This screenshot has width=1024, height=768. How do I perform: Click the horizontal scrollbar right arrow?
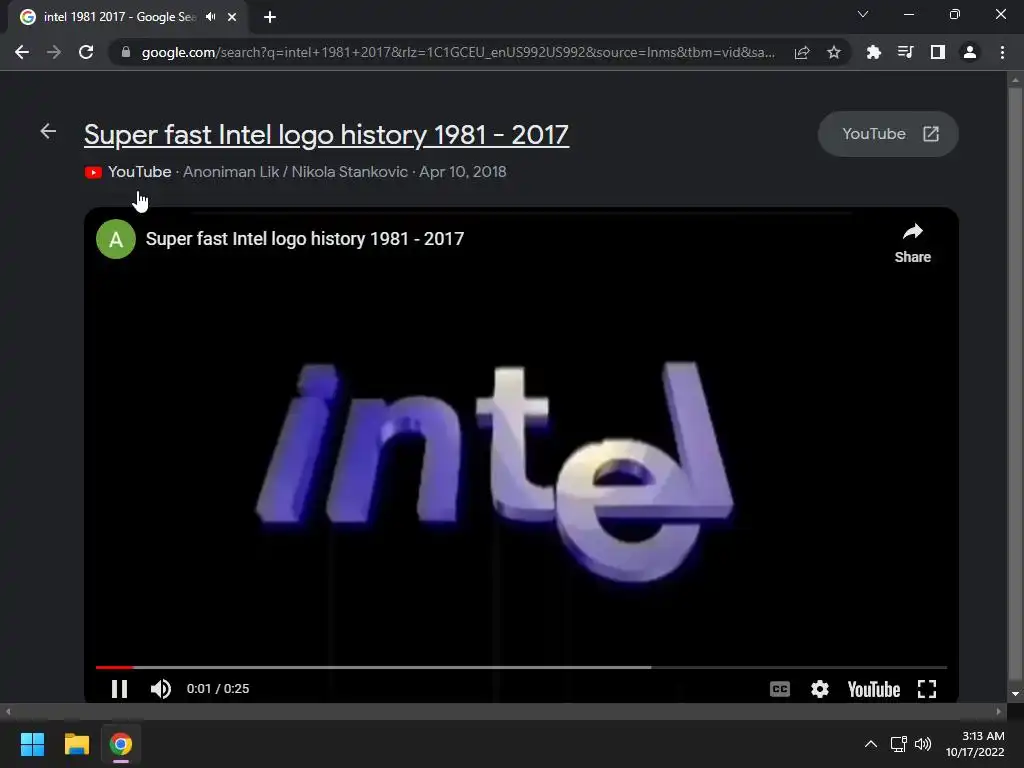[999, 712]
